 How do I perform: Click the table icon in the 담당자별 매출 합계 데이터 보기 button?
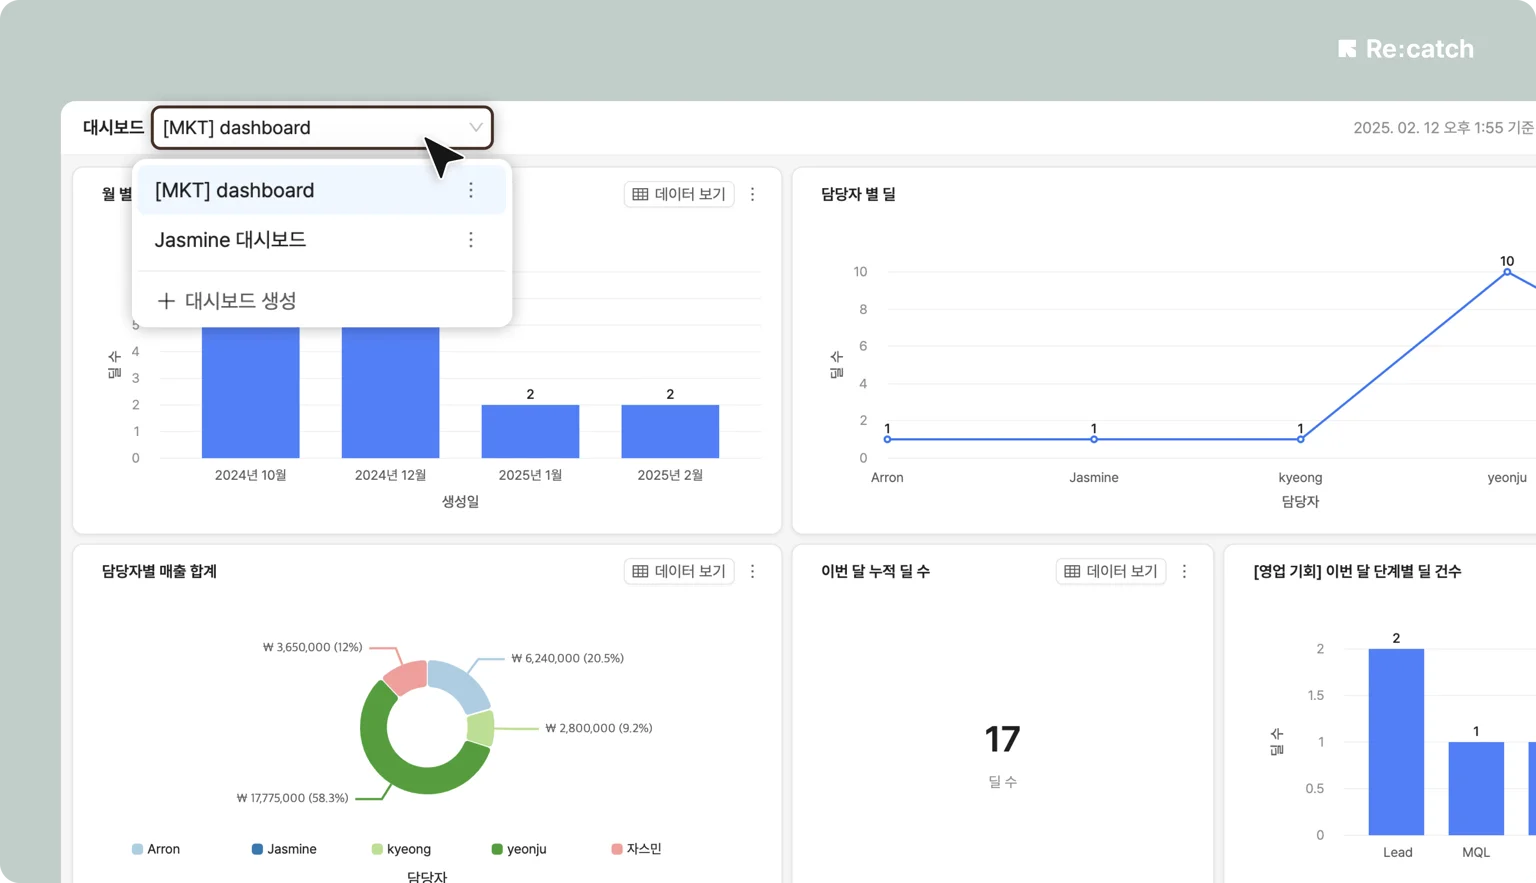point(640,571)
